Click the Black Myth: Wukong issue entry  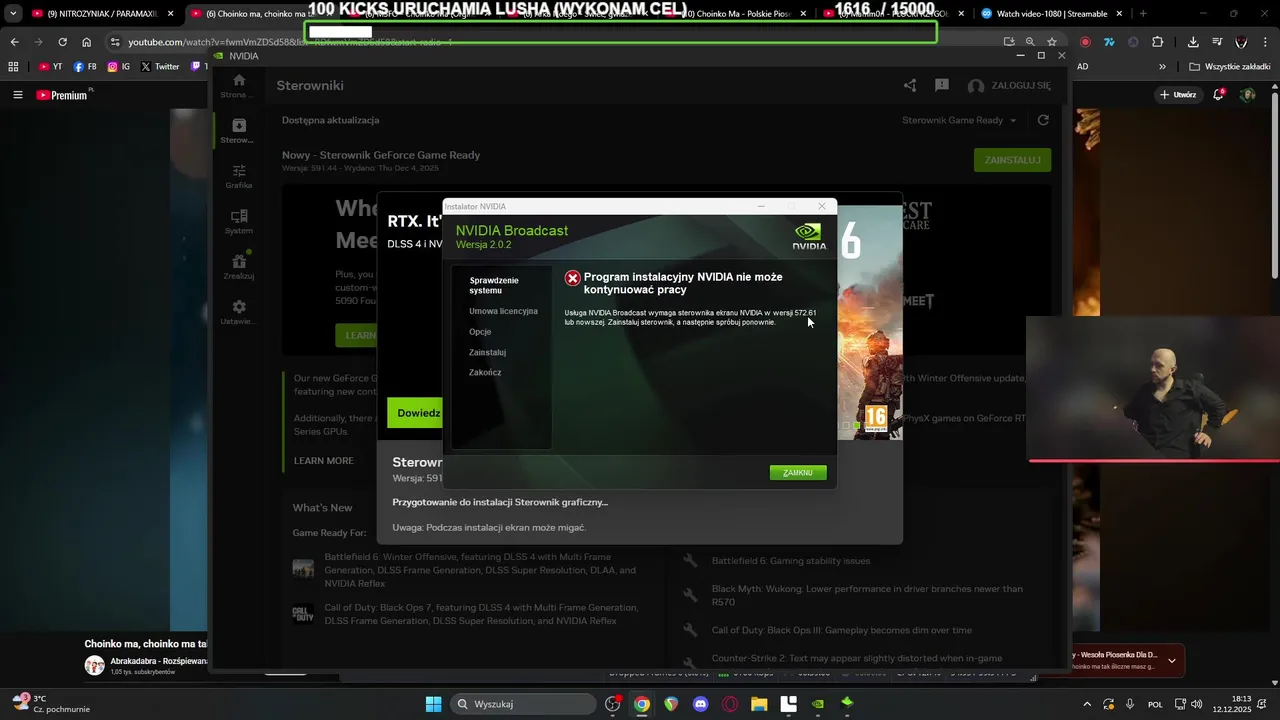(867, 595)
